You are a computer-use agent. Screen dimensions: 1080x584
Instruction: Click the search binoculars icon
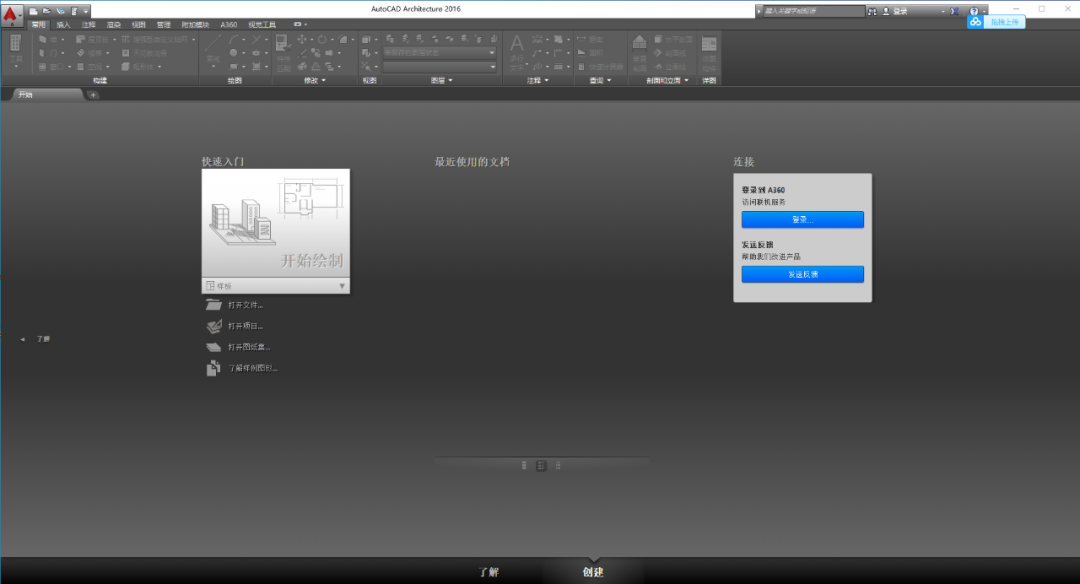pyautogui.click(x=872, y=11)
